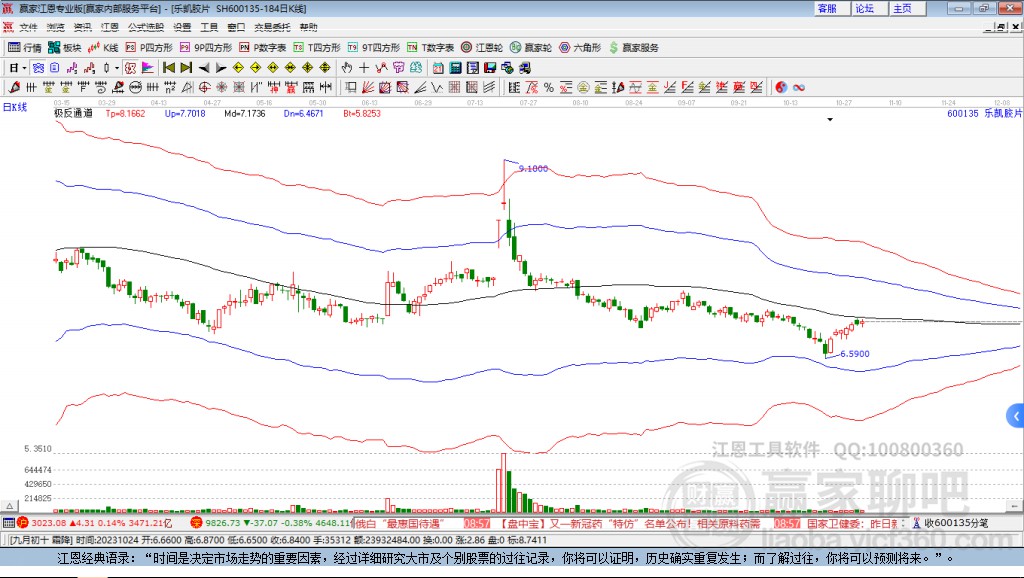
Task: Open the 工具 menu
Action: coord(209,27)
